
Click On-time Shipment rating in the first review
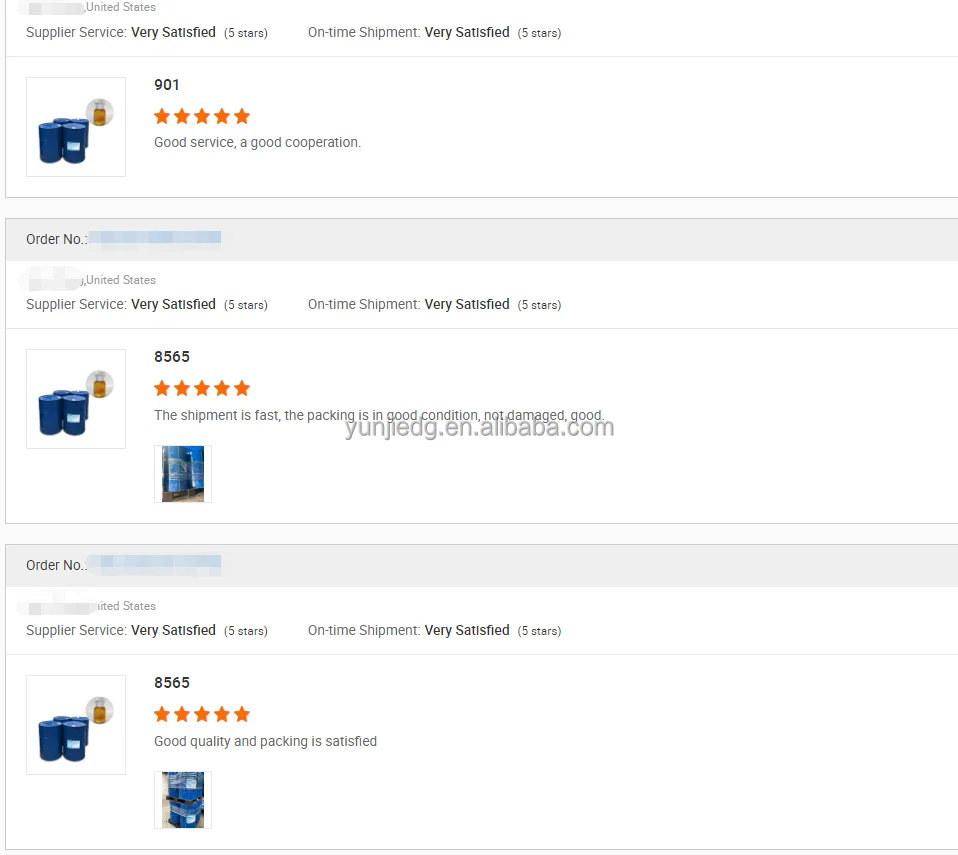click(x=434, y=32)
